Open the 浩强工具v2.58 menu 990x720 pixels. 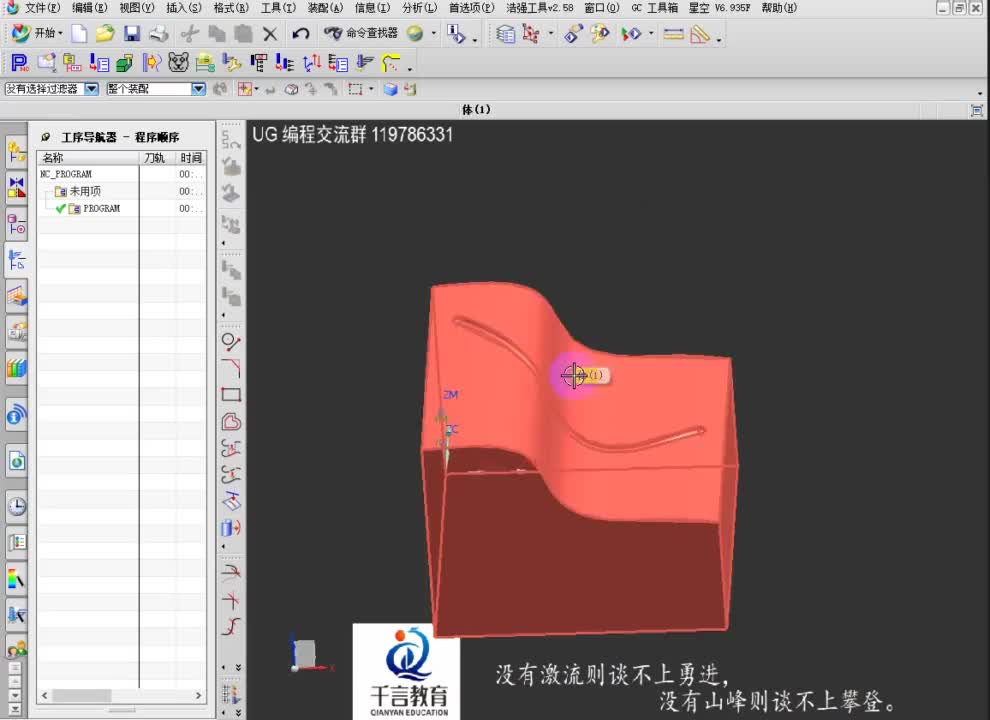(x=540, y=8)
